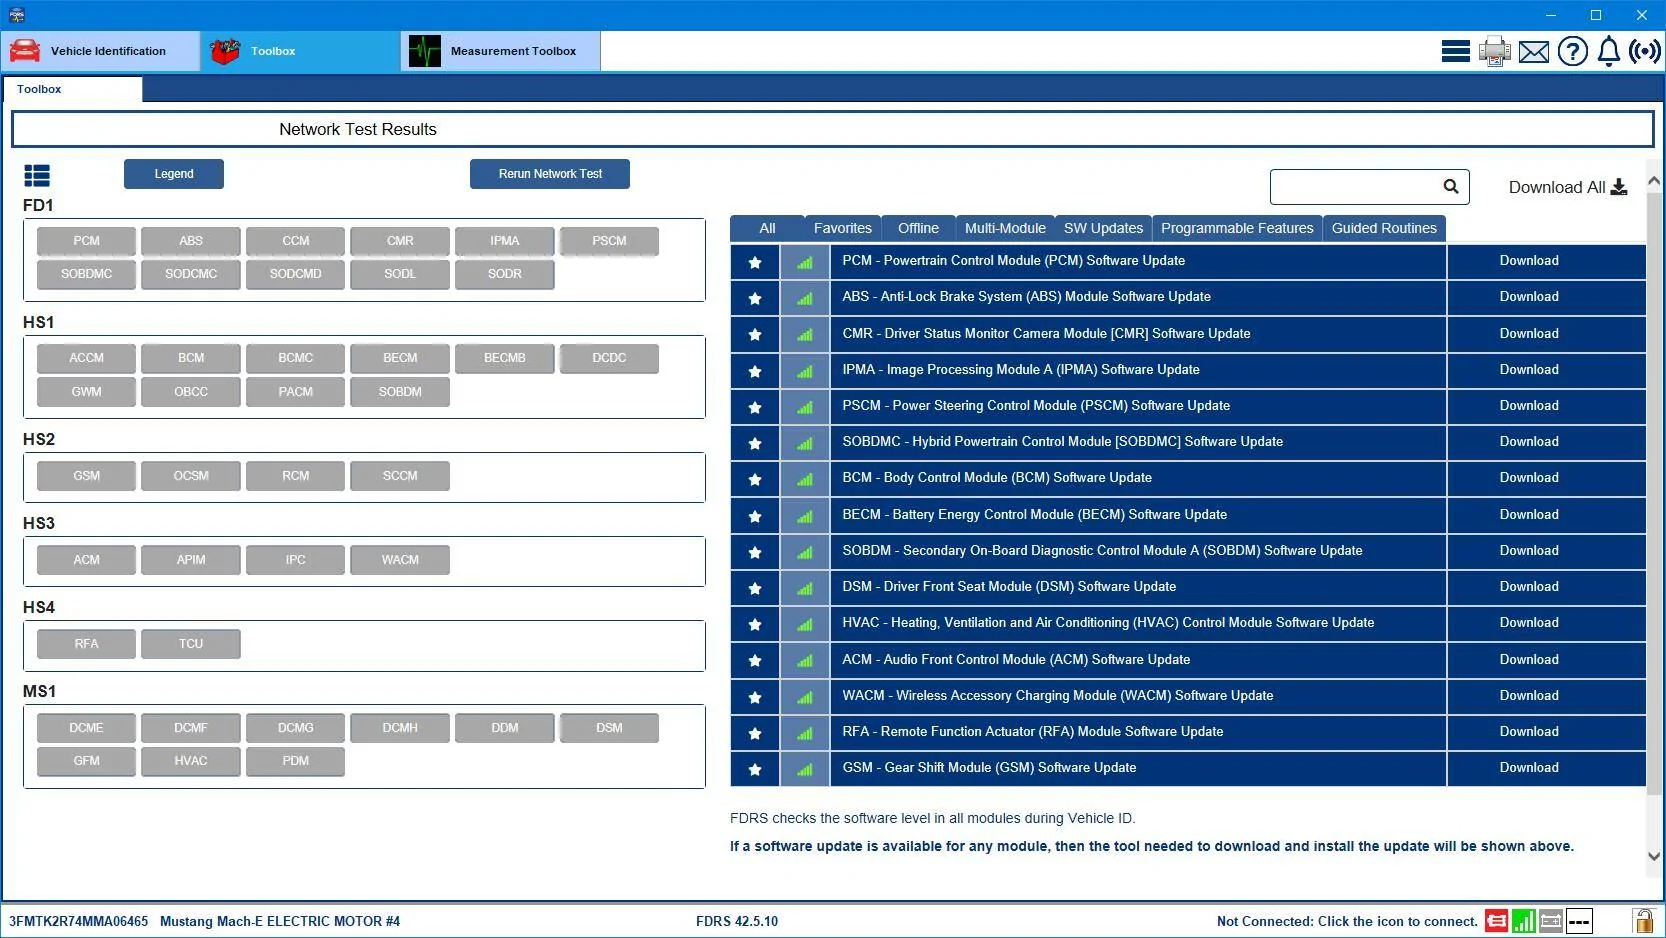This screenshot has width=1666, height=938.
Task: Click signal bars icon in CMR Software Update row
Action: click(x=805, y=335)
